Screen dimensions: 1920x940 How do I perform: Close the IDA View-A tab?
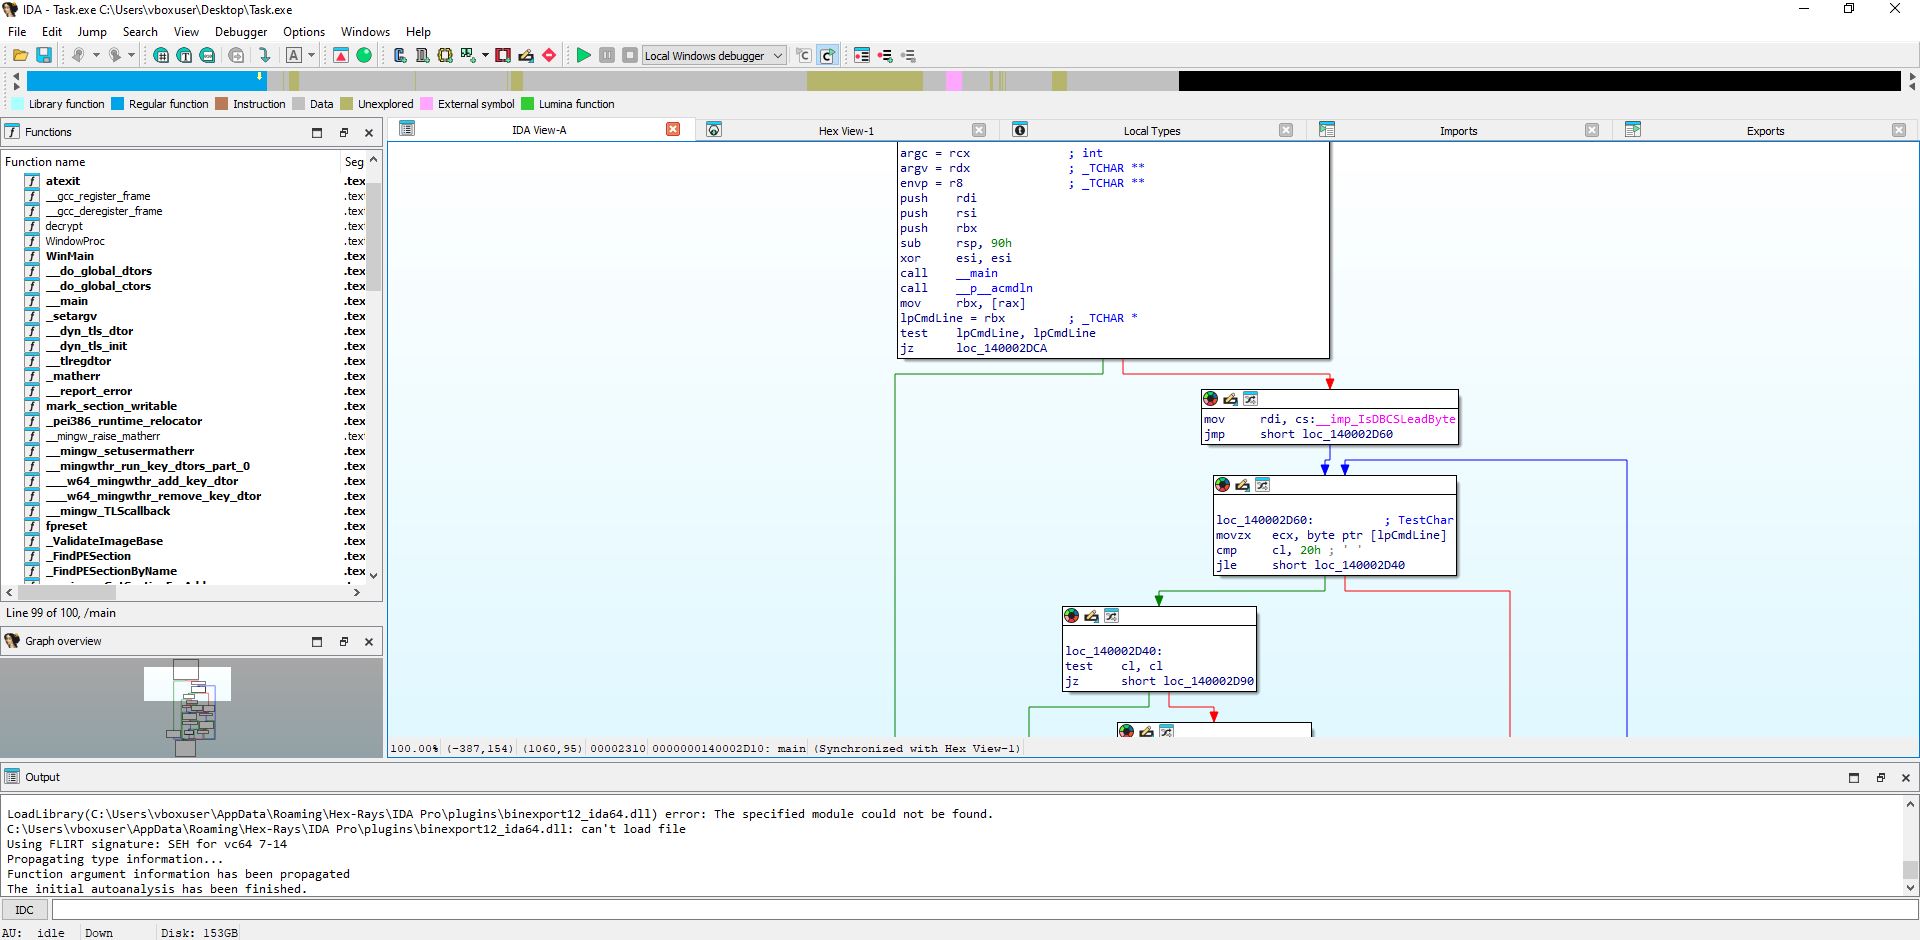pos(673,129)
